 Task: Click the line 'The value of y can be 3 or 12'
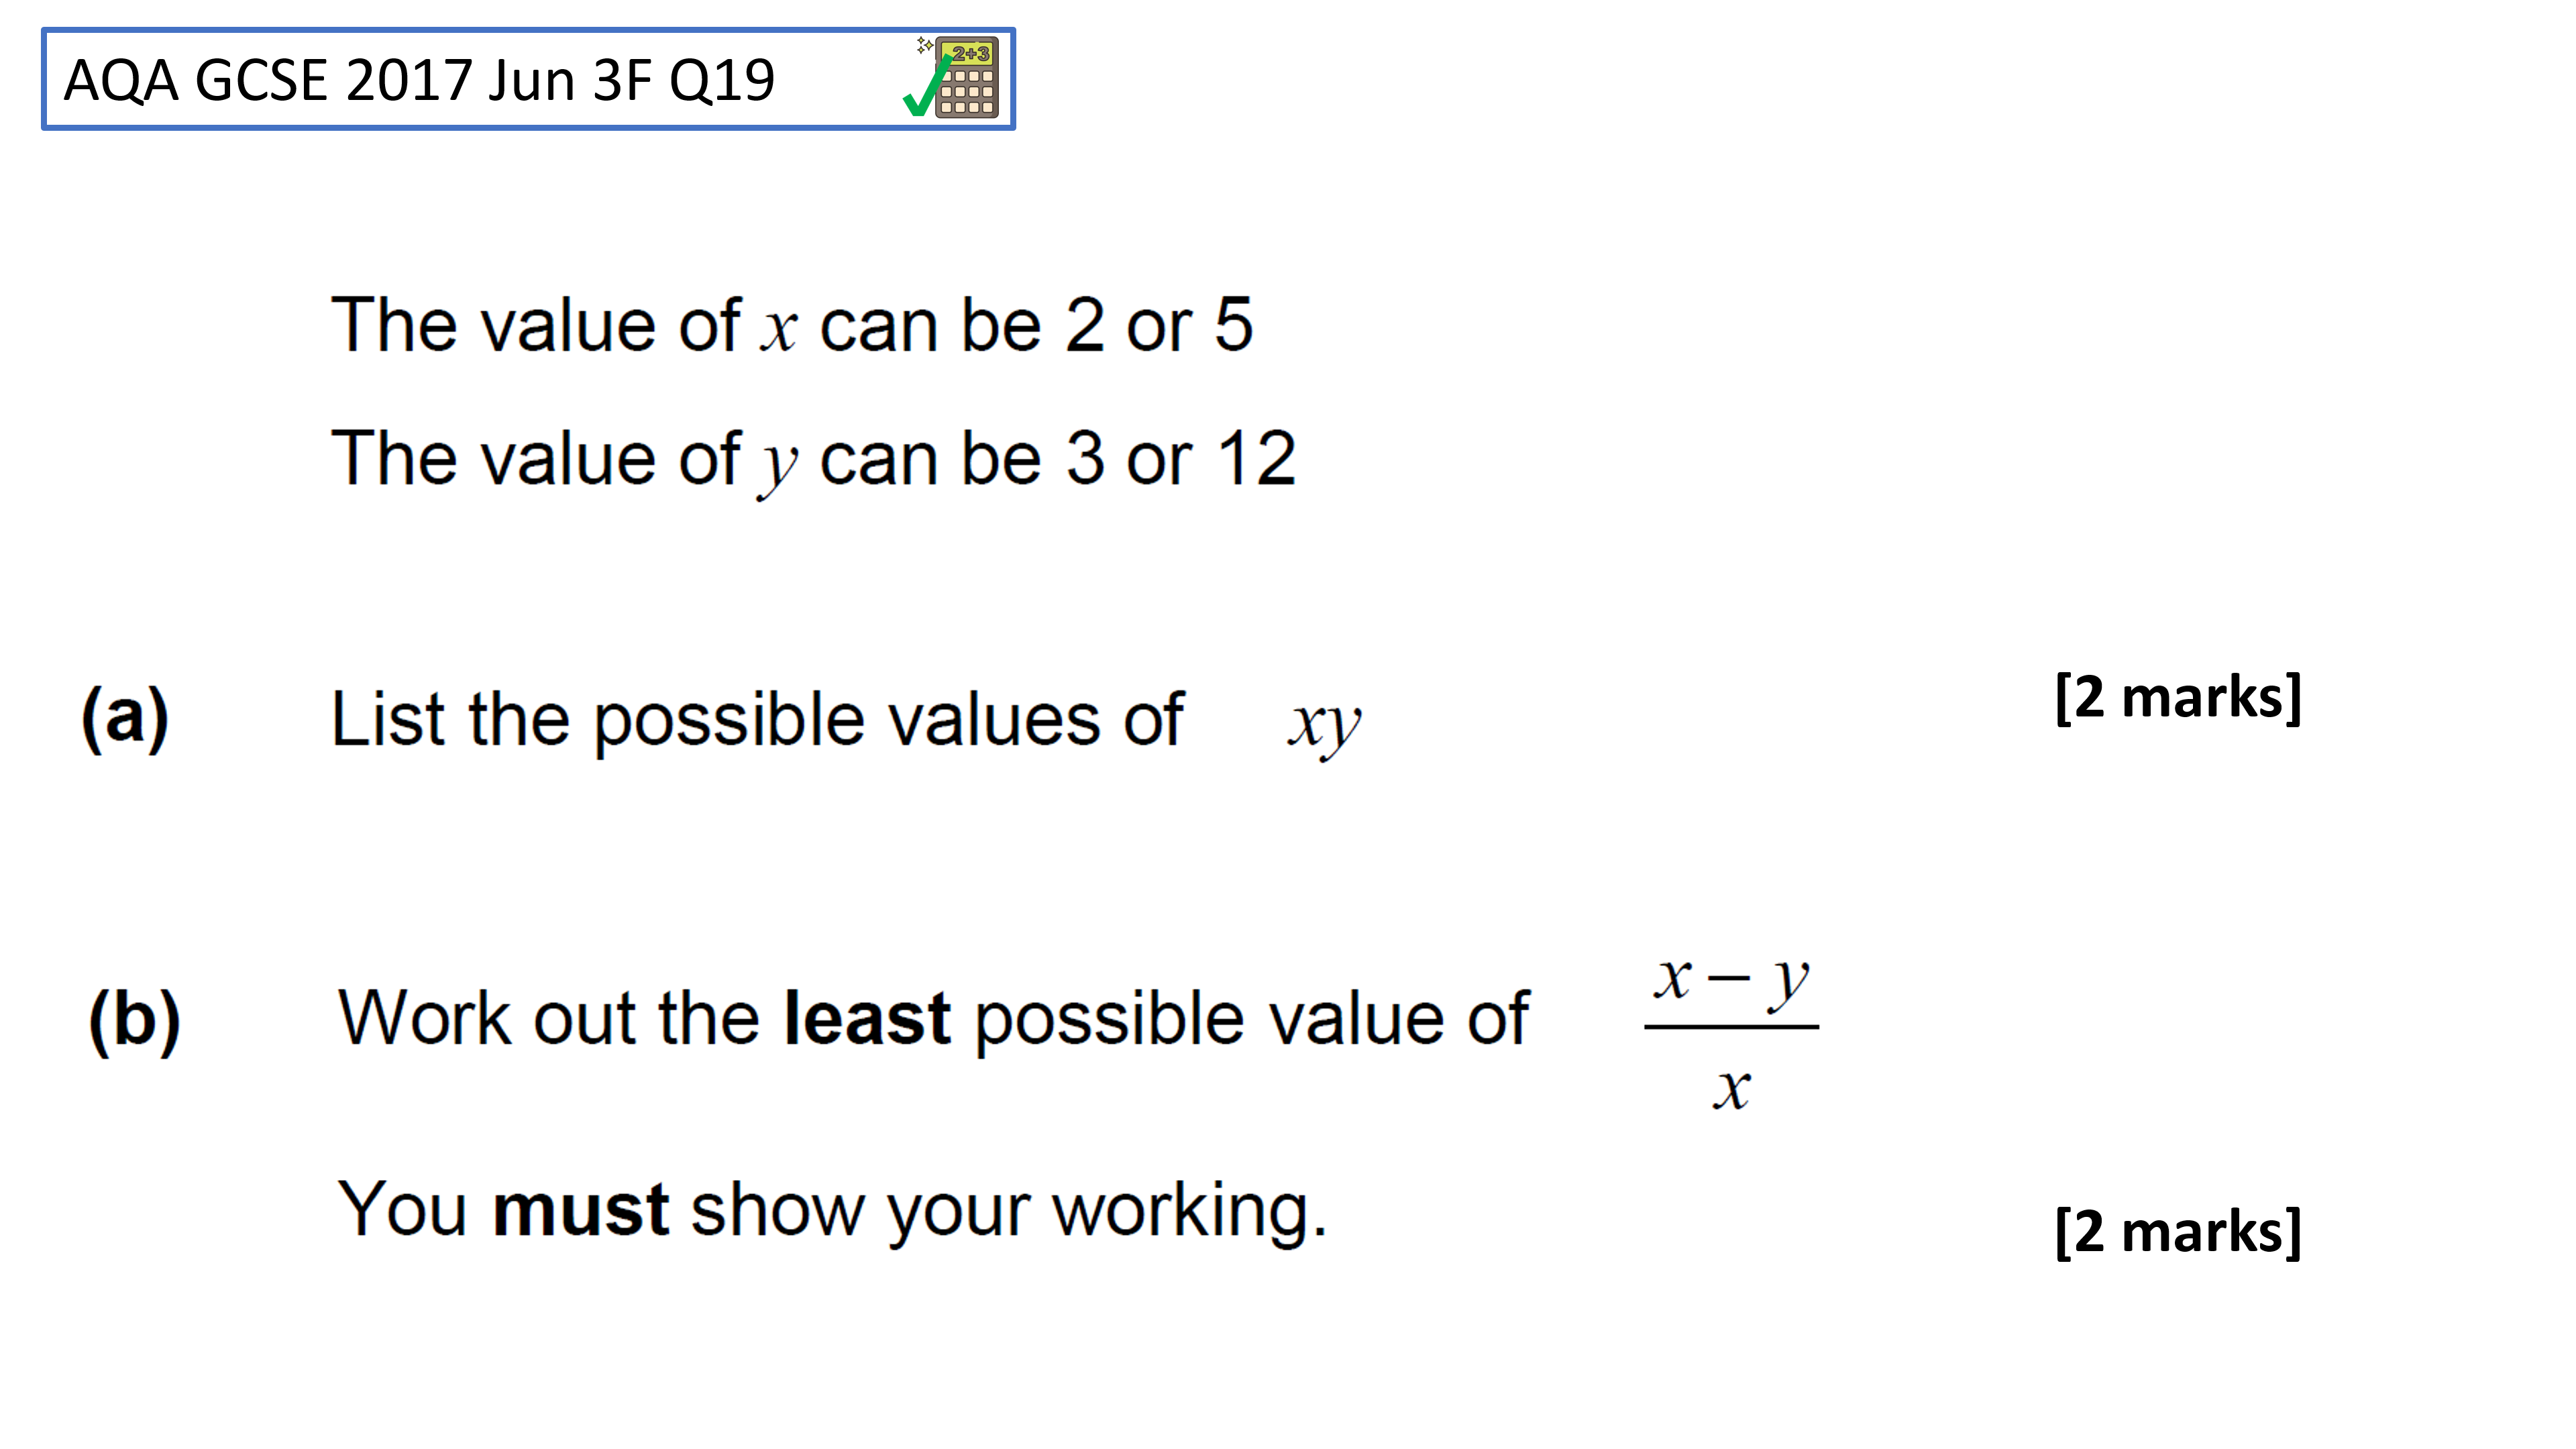point(813,460)
